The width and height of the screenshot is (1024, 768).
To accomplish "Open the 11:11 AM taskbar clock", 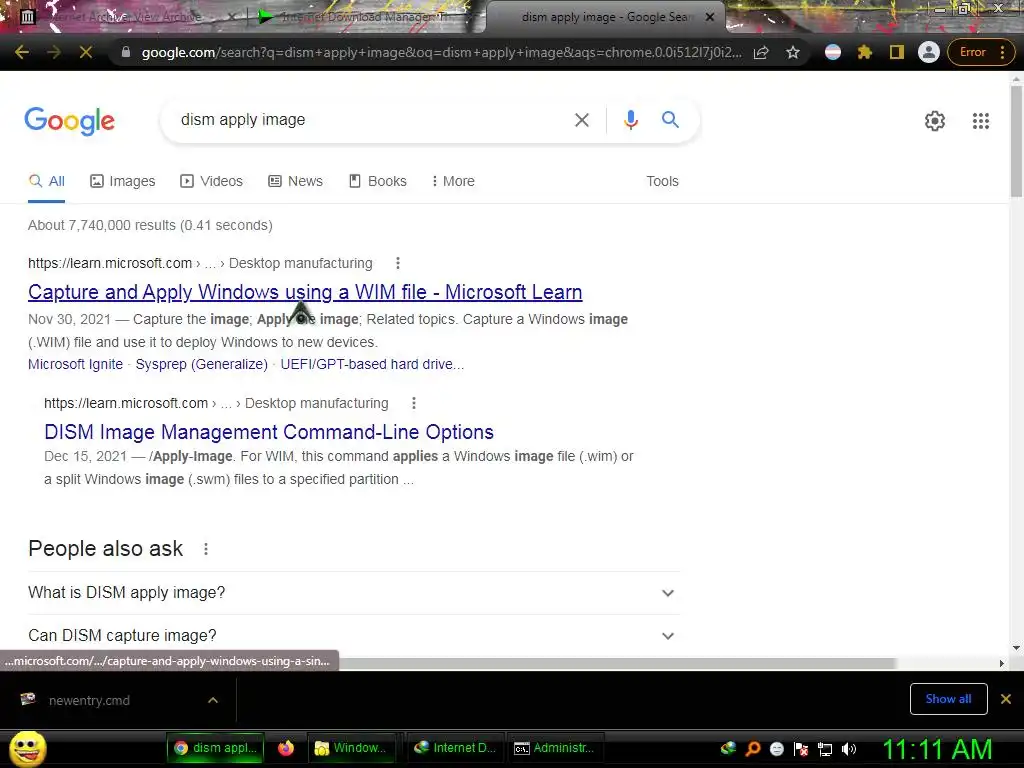I will [937, 749].
